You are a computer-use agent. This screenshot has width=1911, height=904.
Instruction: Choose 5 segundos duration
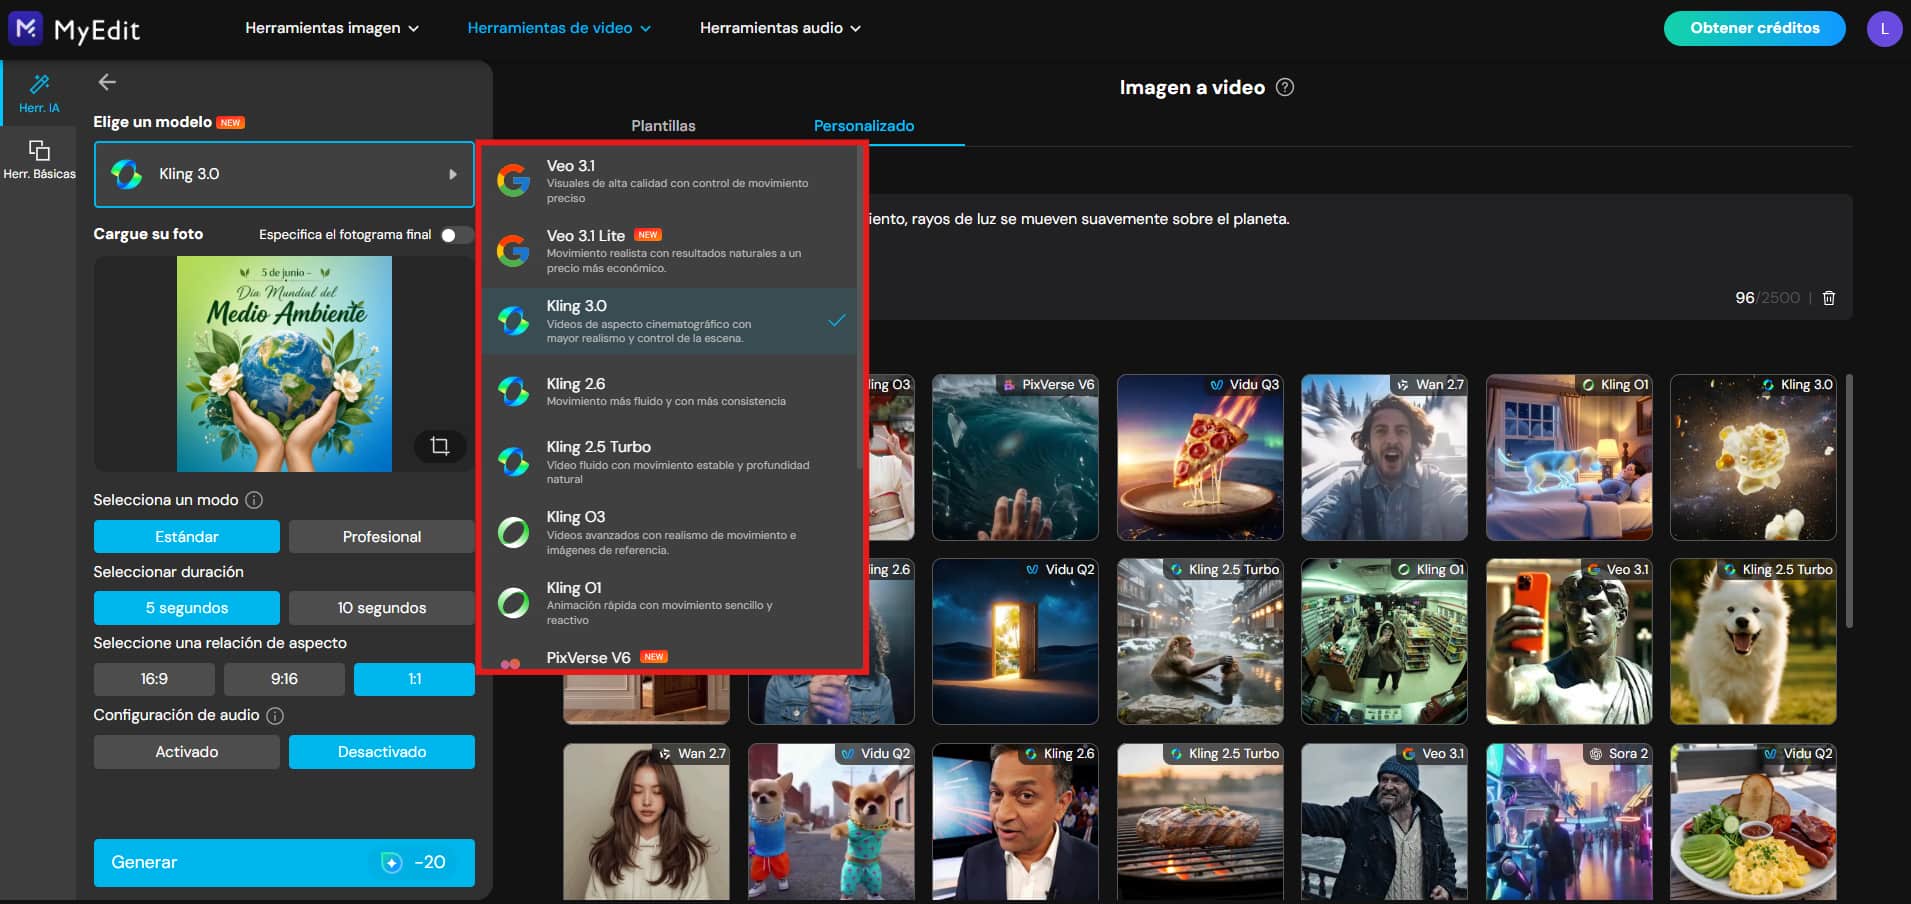(187, 608)
